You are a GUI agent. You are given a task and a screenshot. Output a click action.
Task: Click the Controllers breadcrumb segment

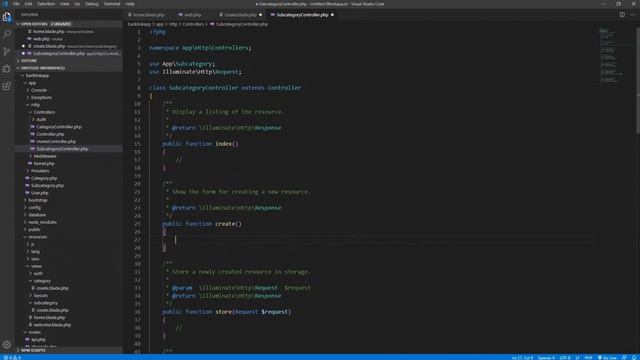pyautogui.click(x=193, y=24)
